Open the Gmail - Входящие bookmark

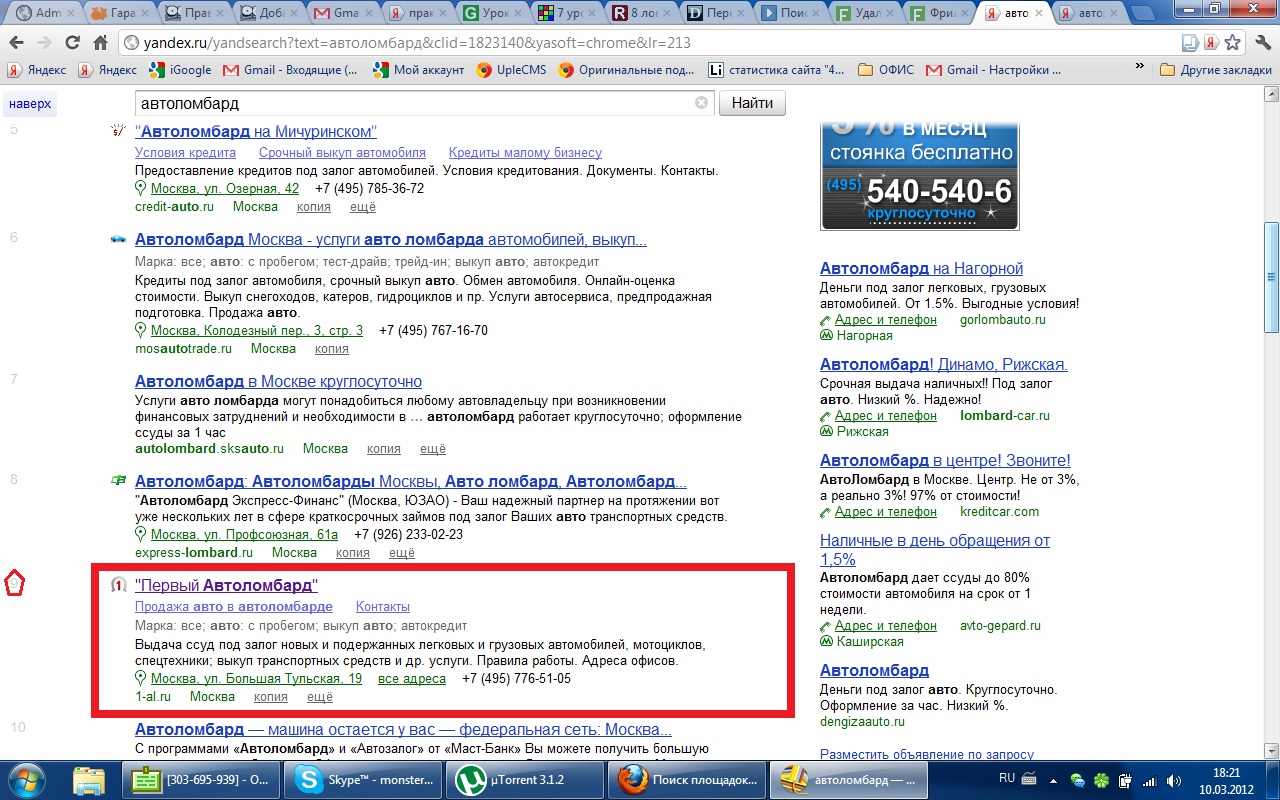(x=291, y=70)
